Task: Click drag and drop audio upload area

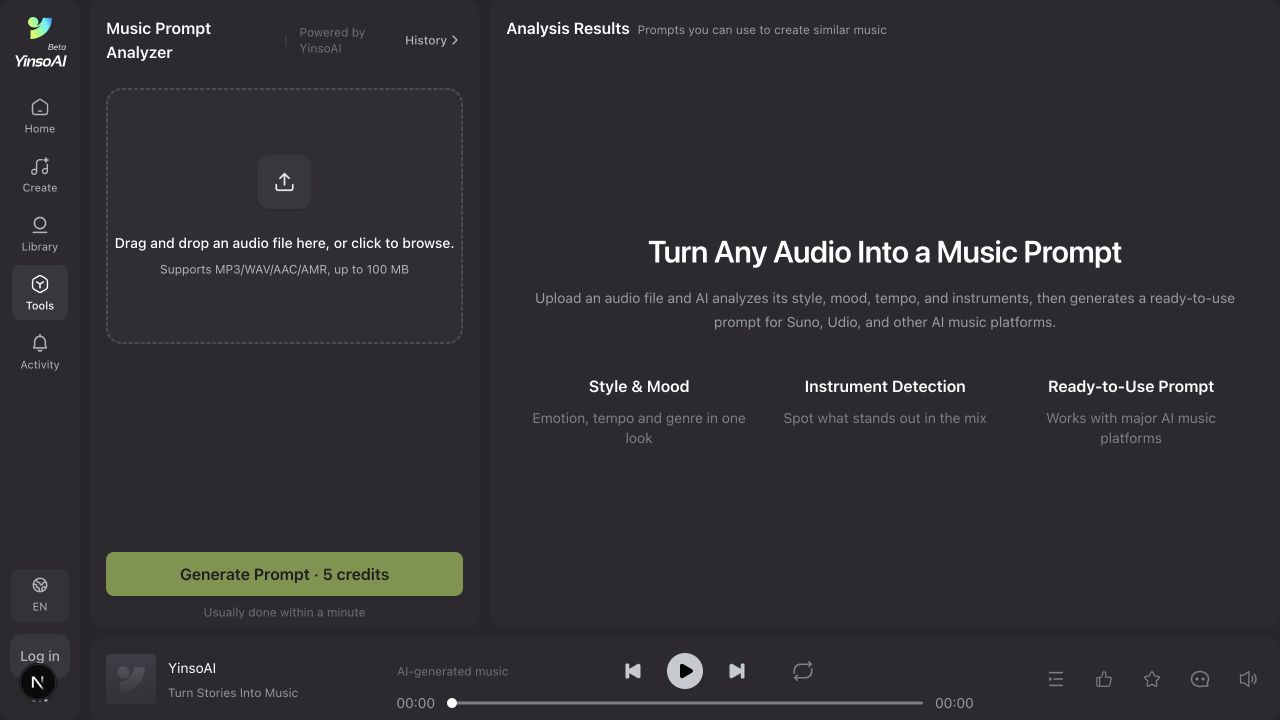Action: (284, 216)
